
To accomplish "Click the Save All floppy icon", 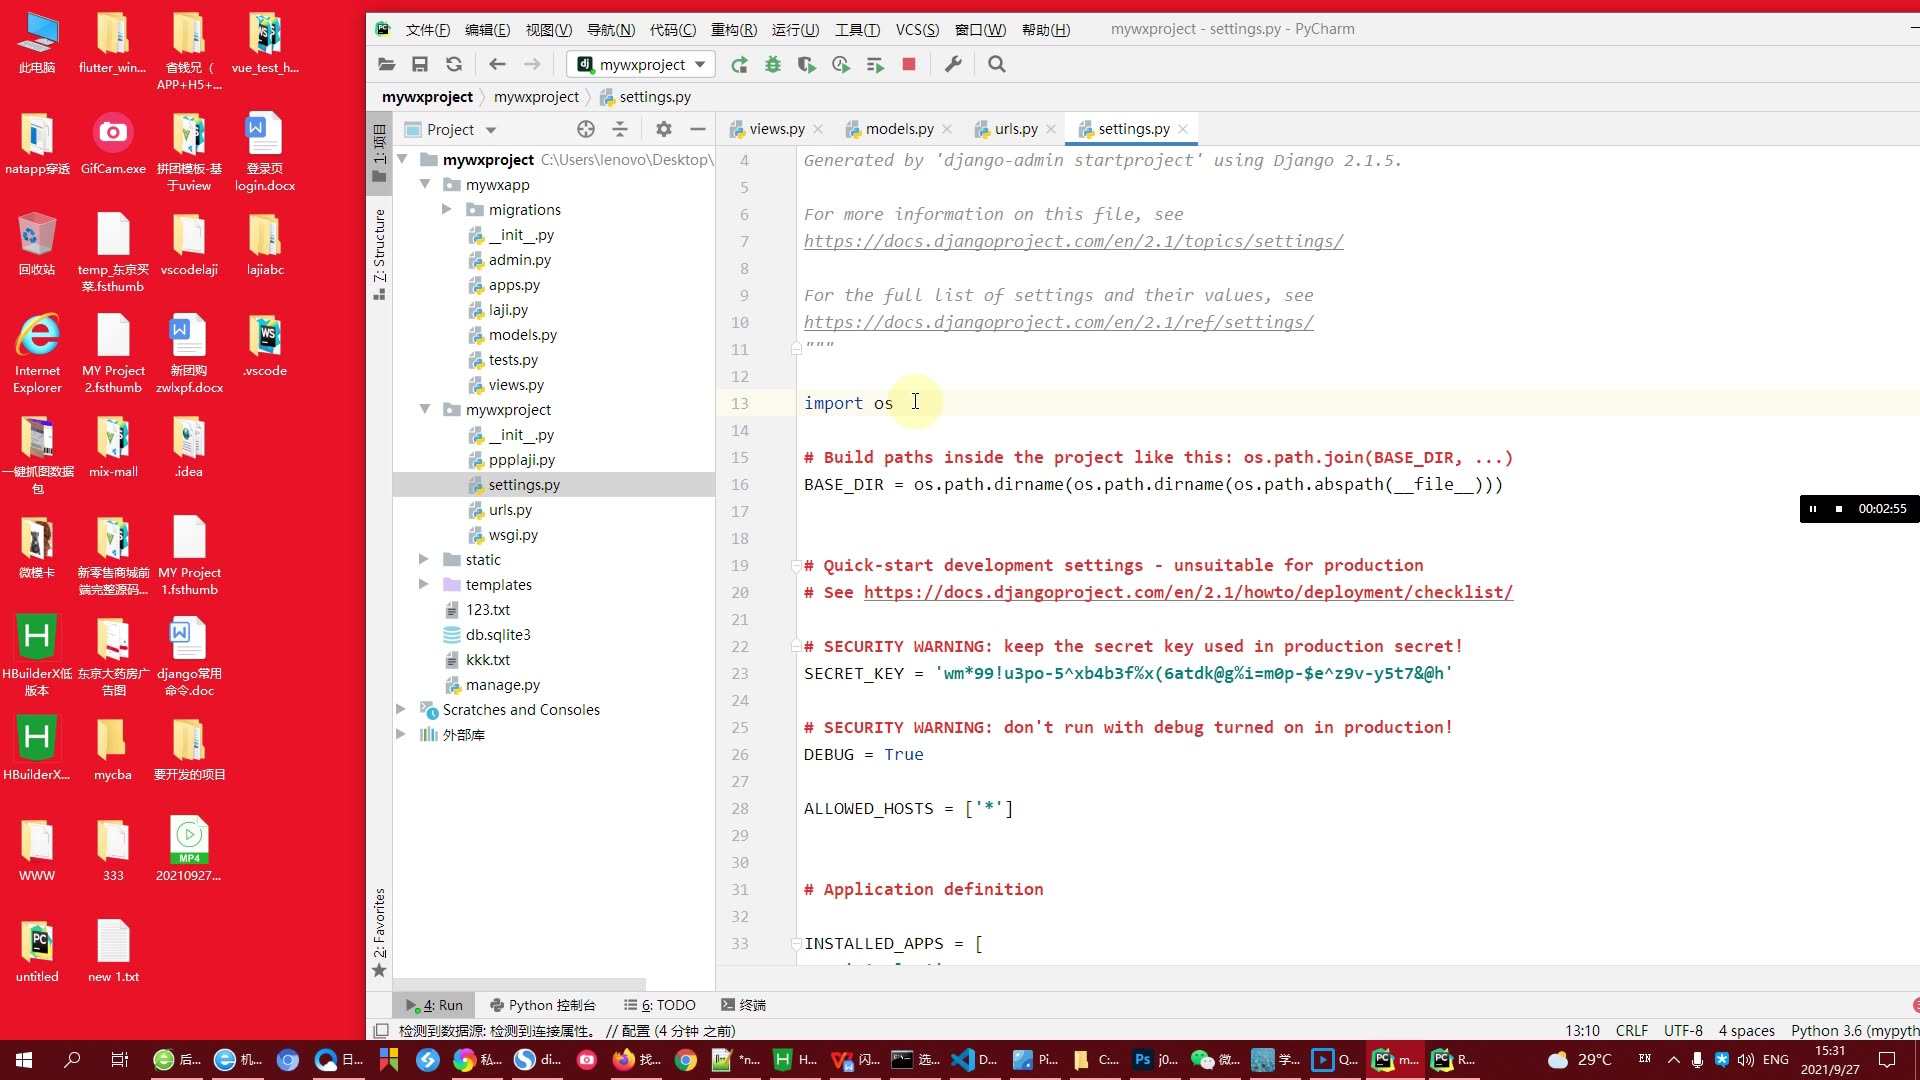I will pyautogui.click(x=420, y=65).
